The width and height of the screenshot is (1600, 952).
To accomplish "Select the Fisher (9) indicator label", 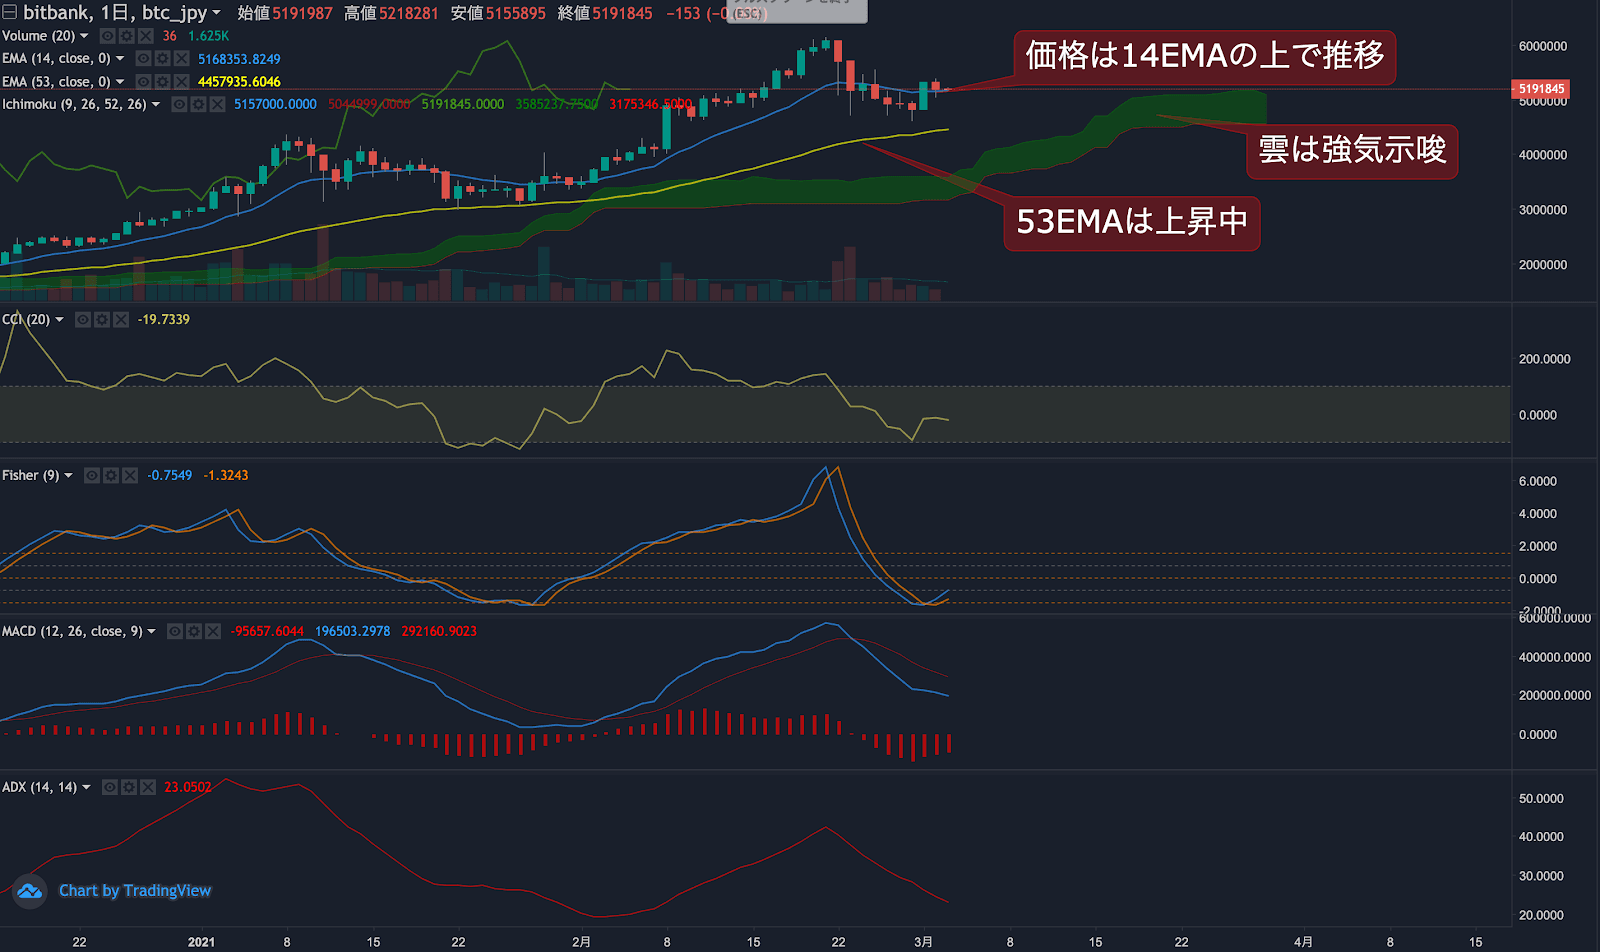I will [x=30, y=475].
